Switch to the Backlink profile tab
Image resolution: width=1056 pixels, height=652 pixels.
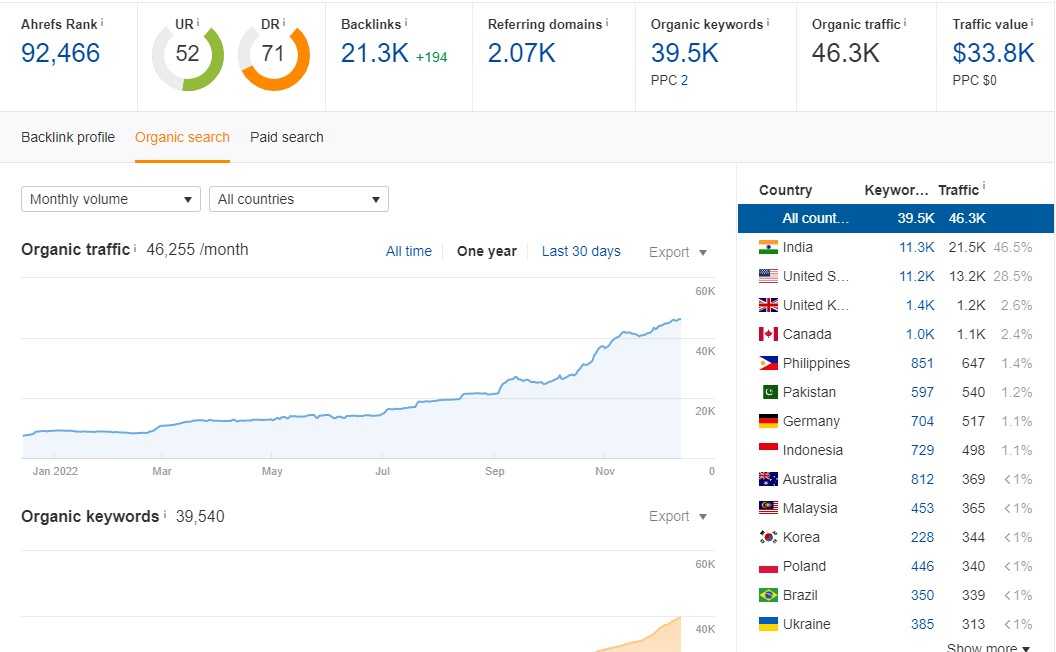pyautogui.click(x=68, y=137)
